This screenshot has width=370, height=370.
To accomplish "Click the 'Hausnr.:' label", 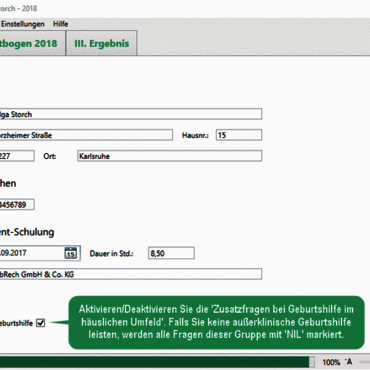I will 195,135.
